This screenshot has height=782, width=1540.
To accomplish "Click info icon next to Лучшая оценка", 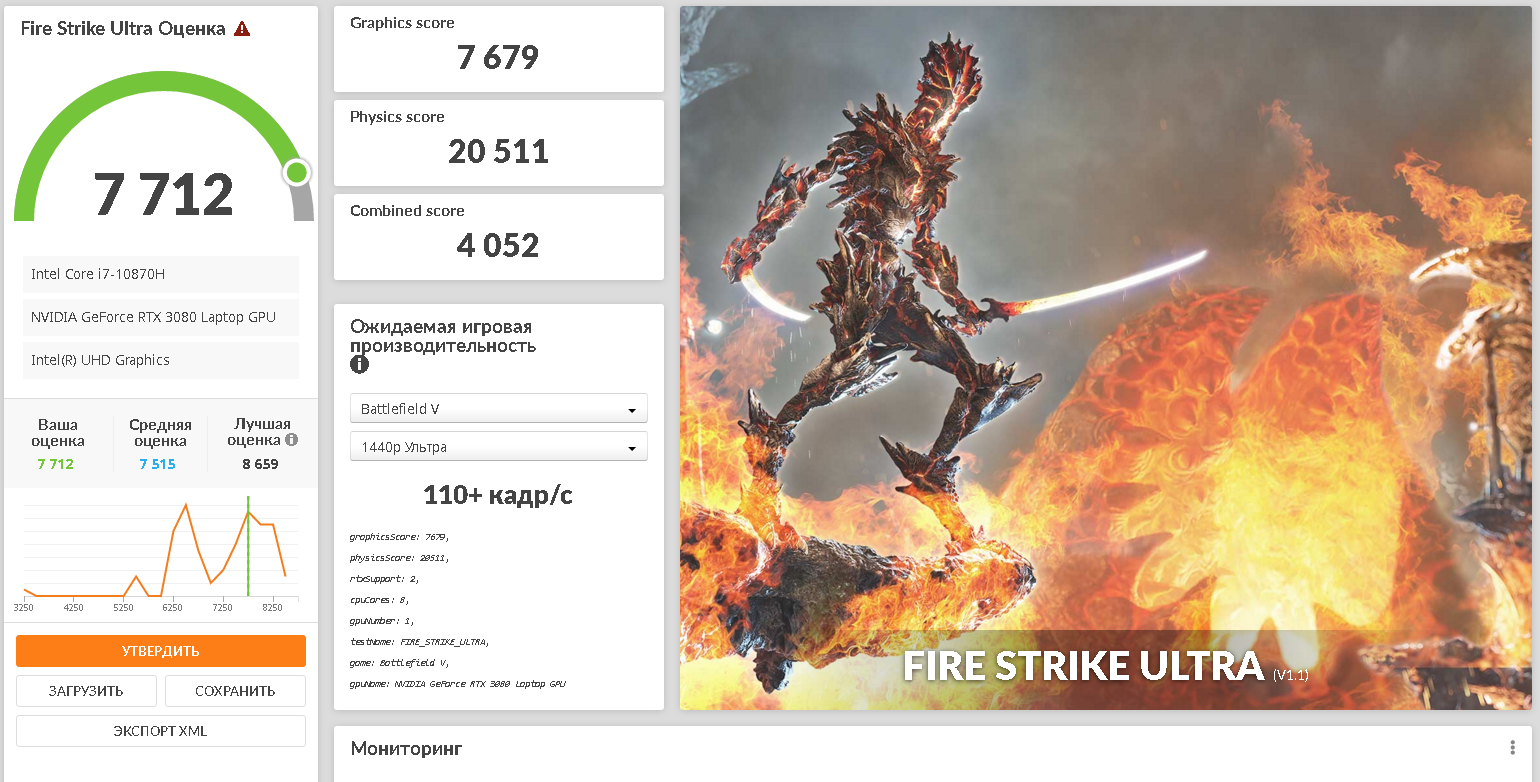I will tap(291, 439).
